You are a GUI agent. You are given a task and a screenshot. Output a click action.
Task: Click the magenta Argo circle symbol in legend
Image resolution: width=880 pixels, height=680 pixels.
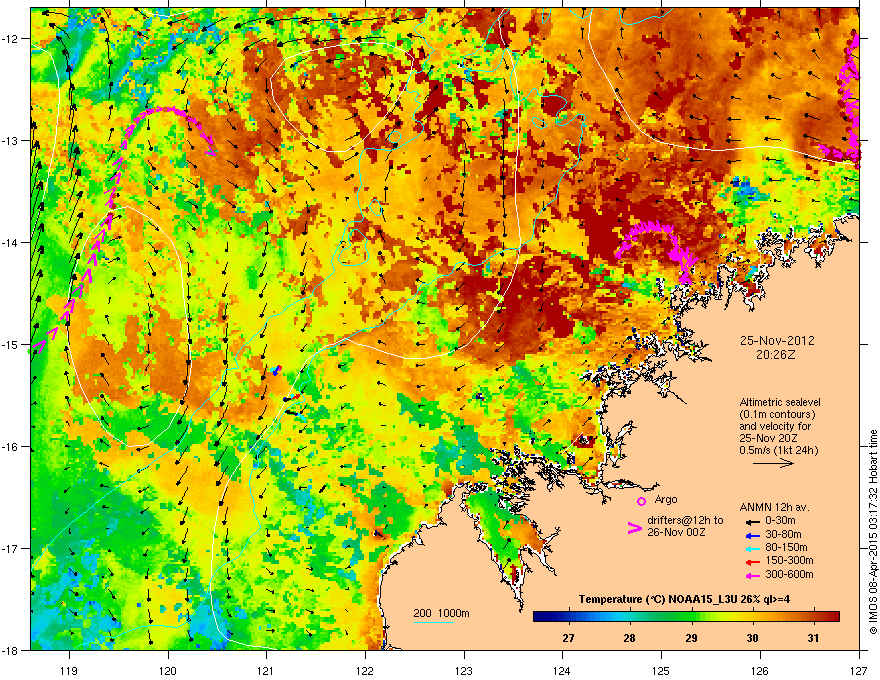click(x=641, y=501)
